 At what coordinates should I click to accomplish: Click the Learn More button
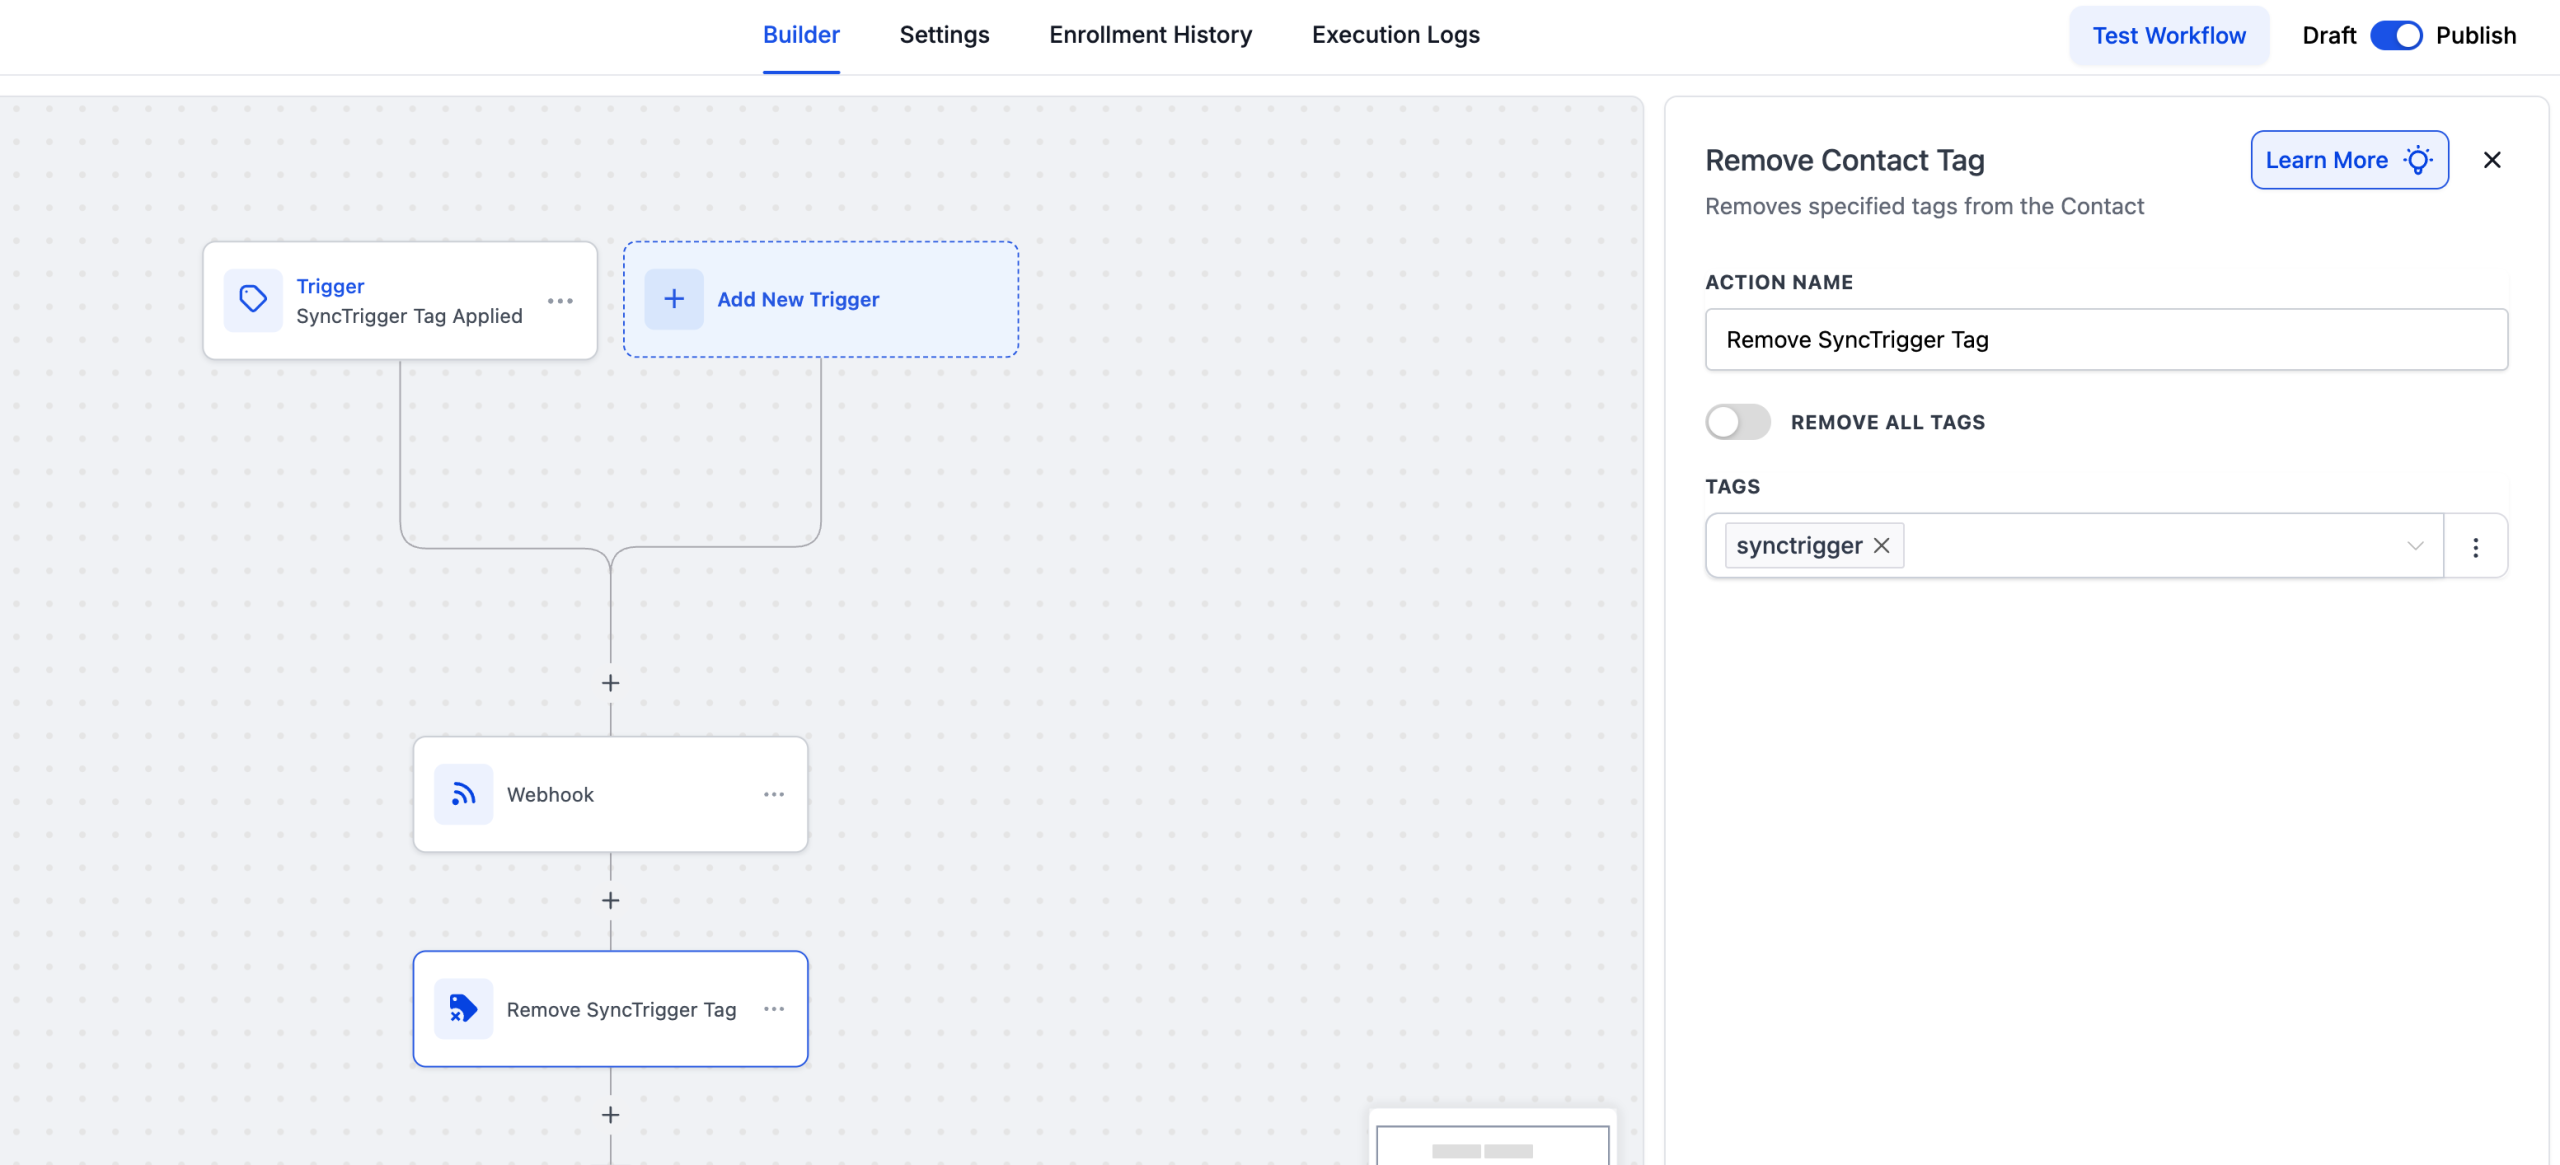click(x=2349, y=160)
